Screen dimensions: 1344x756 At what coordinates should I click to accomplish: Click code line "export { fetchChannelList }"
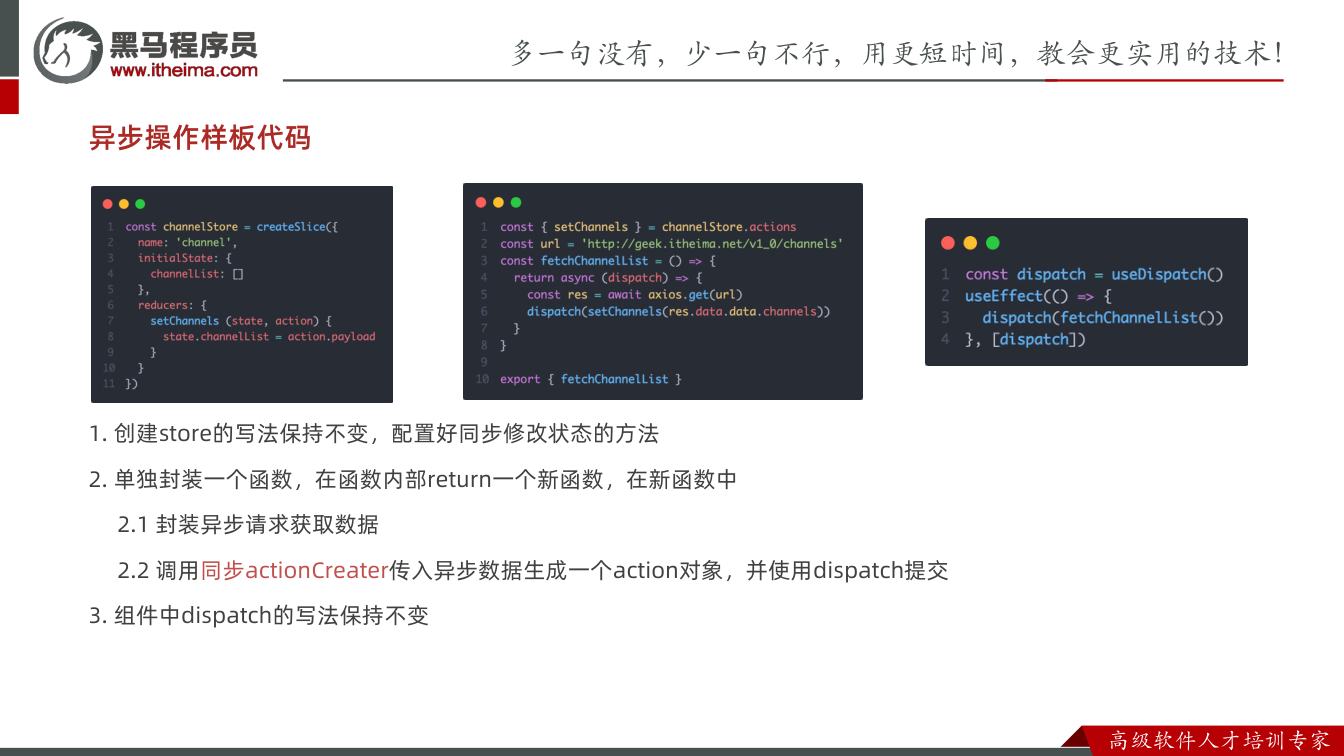pos(591,380)
